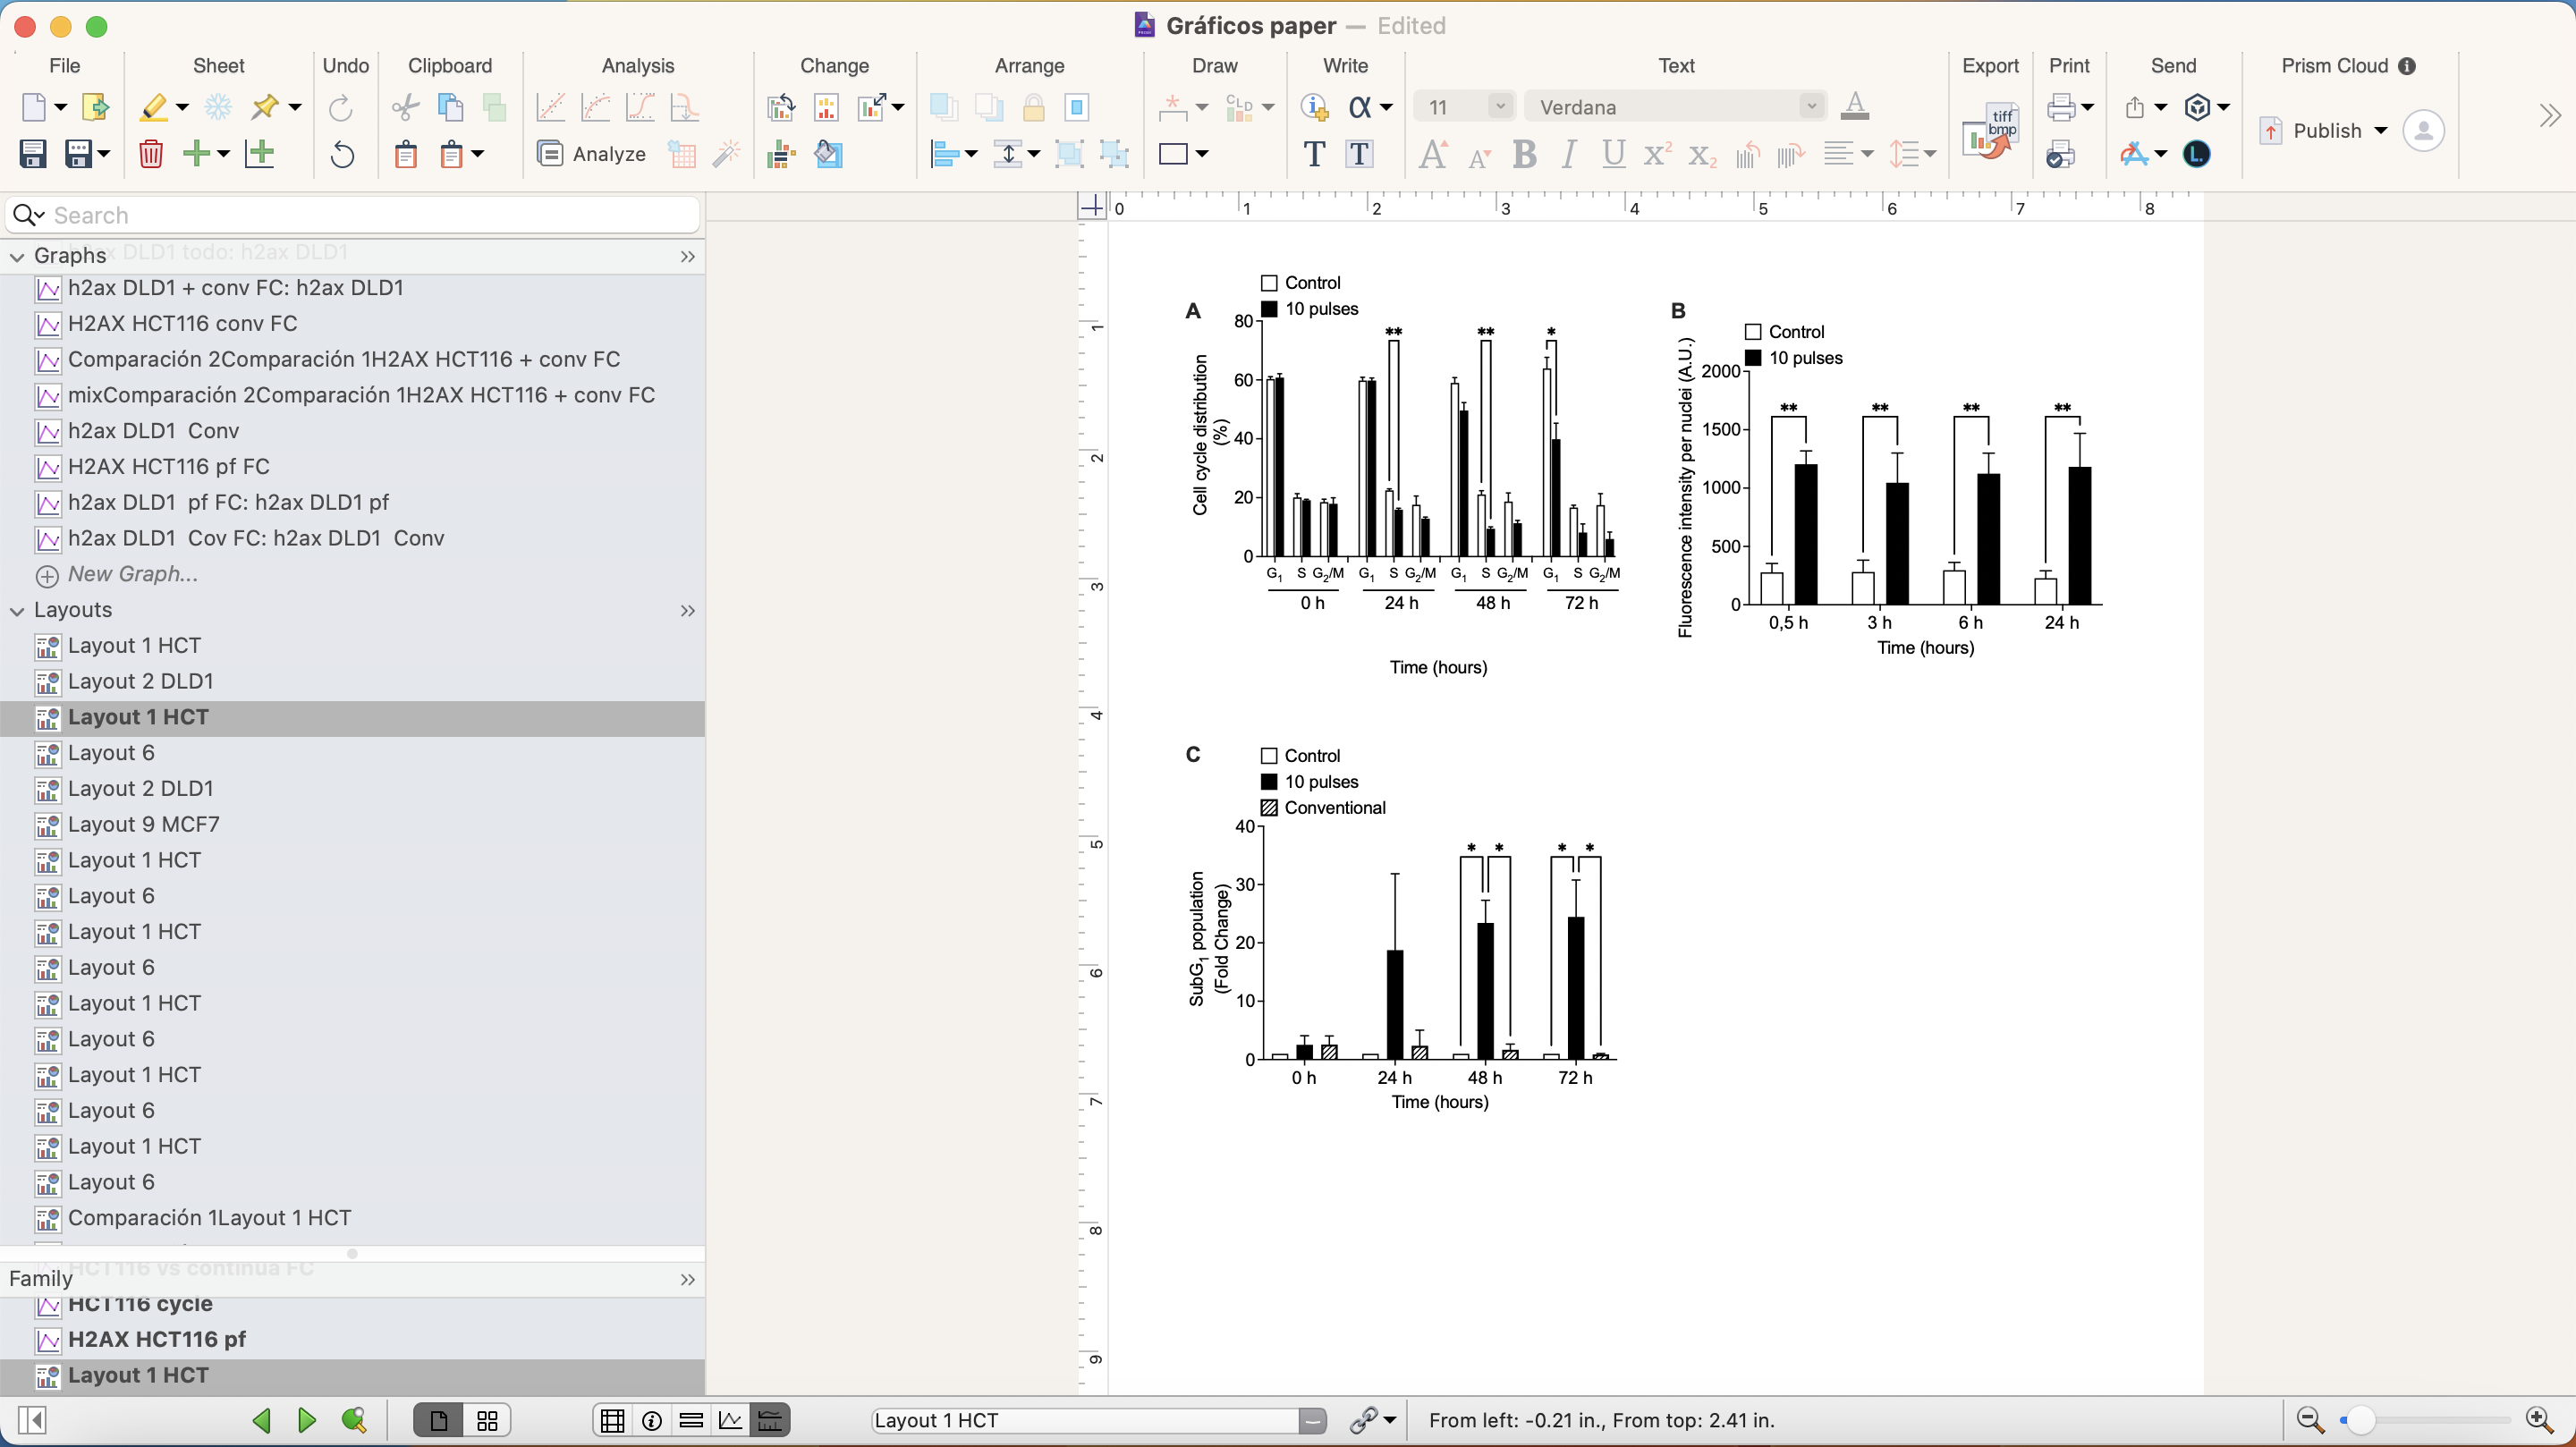2576x1447 pixels.
Task: Click the Copy icon in Clipboard
Action: 451,107
